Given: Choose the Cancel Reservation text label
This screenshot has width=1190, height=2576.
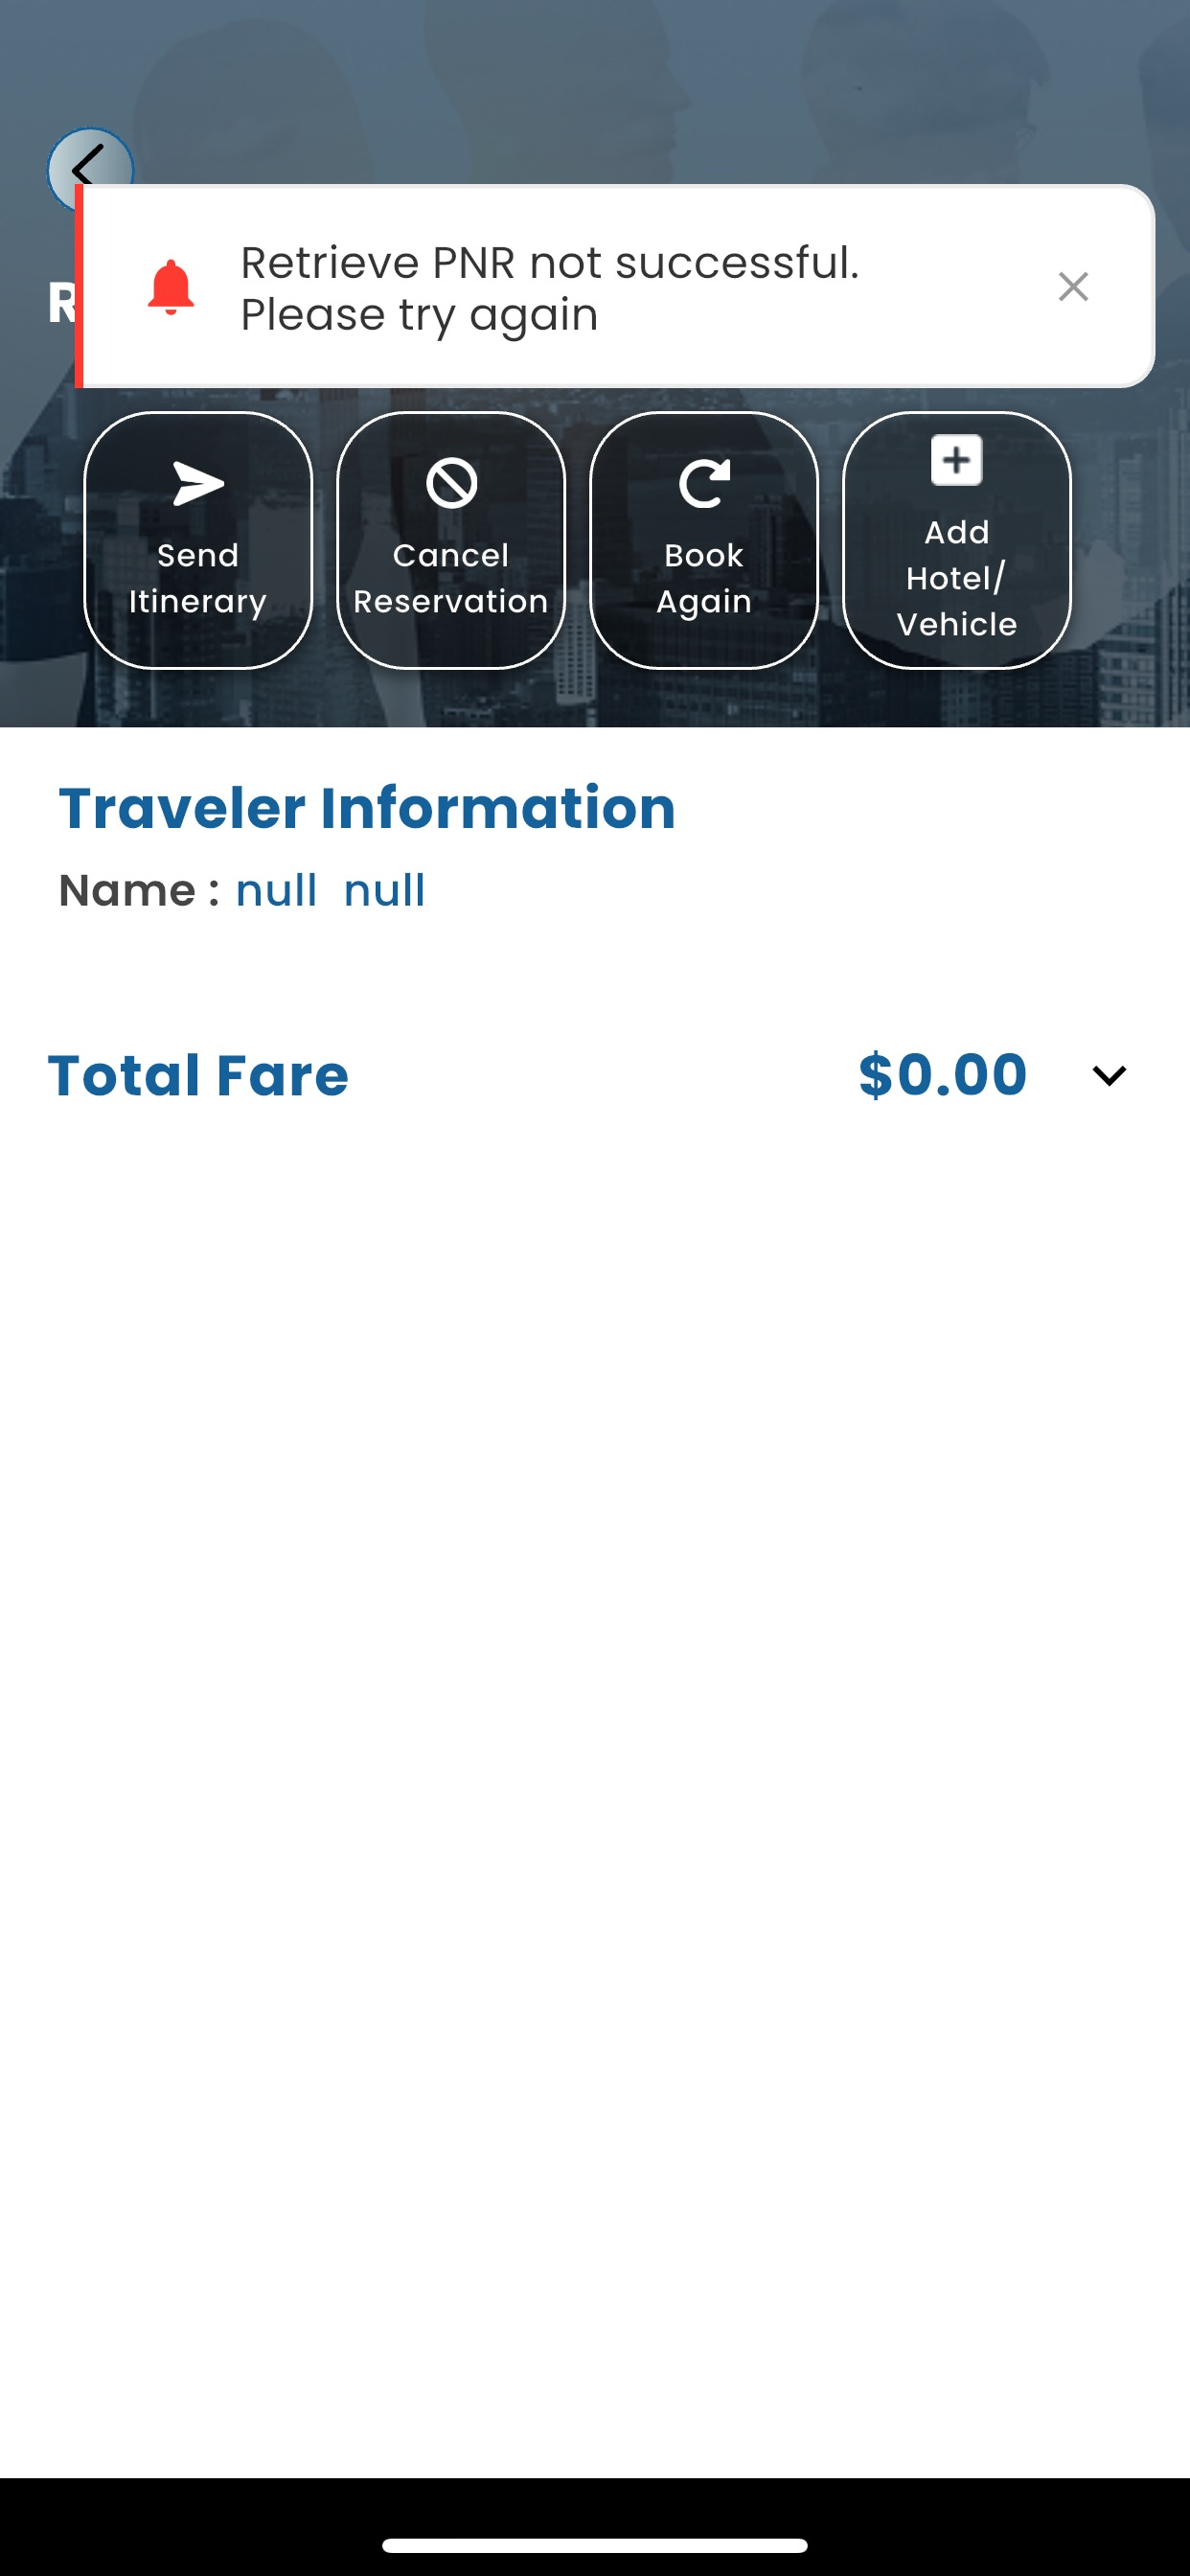Looking at the screenshot, I should coord(451,578).
